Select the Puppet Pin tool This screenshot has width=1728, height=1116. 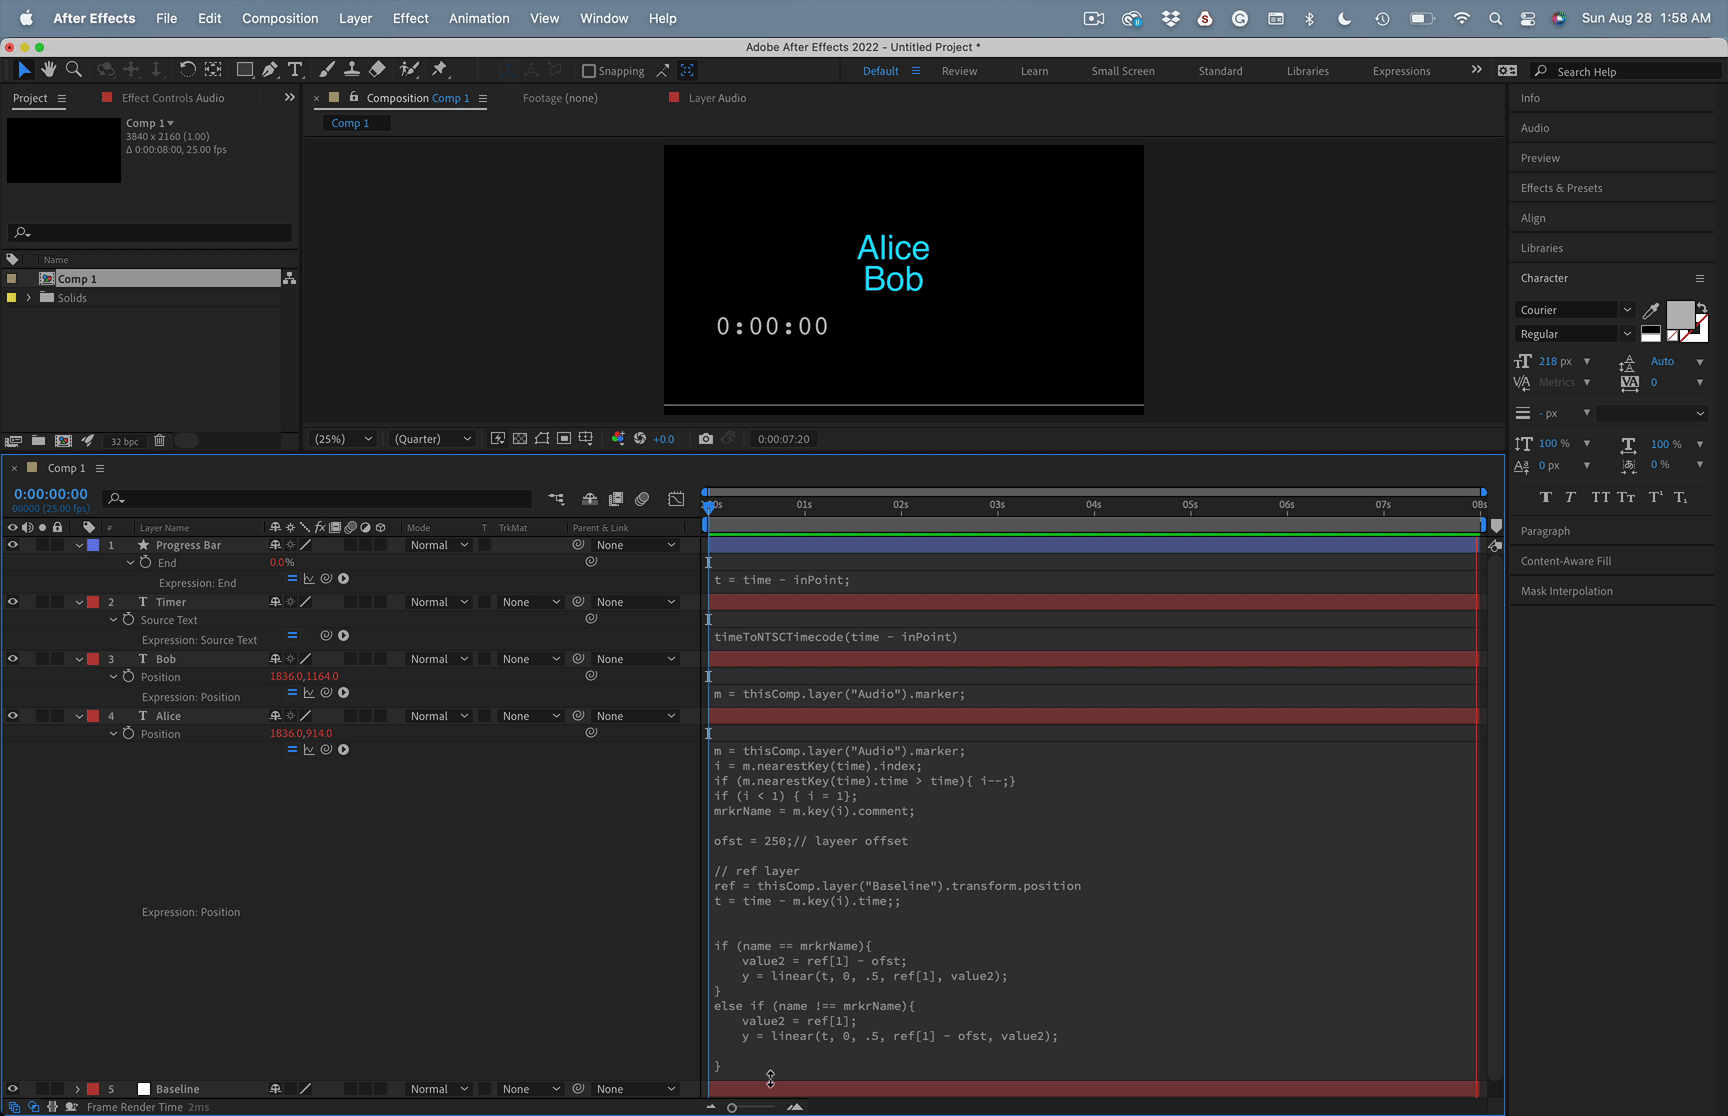pos(440,69)
